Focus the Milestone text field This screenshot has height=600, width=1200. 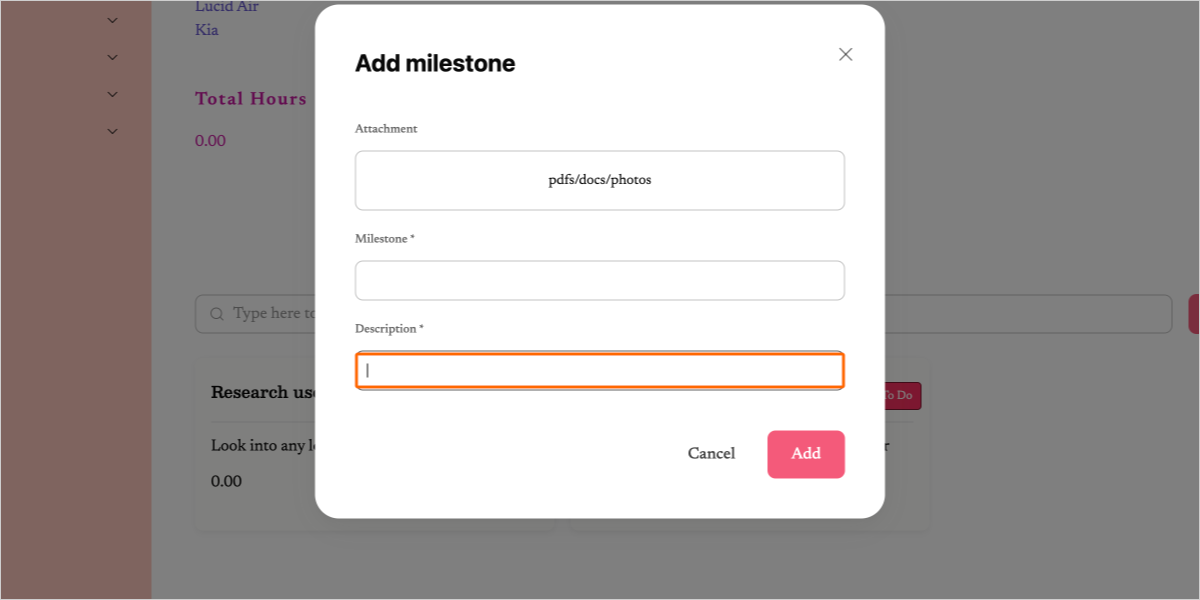[x=600, y=281]
